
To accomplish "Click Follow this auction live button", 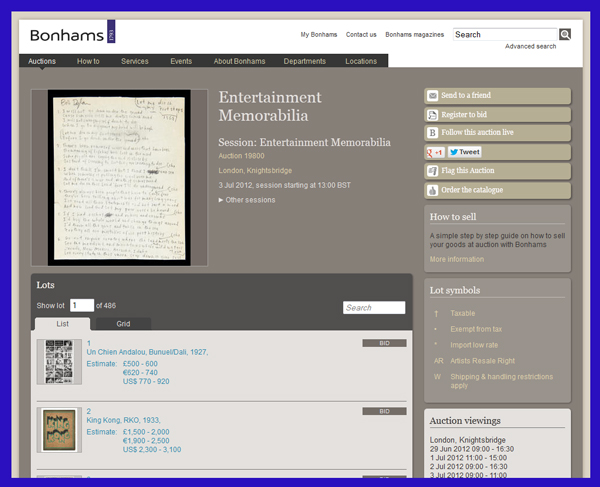I will coord(497,133).
